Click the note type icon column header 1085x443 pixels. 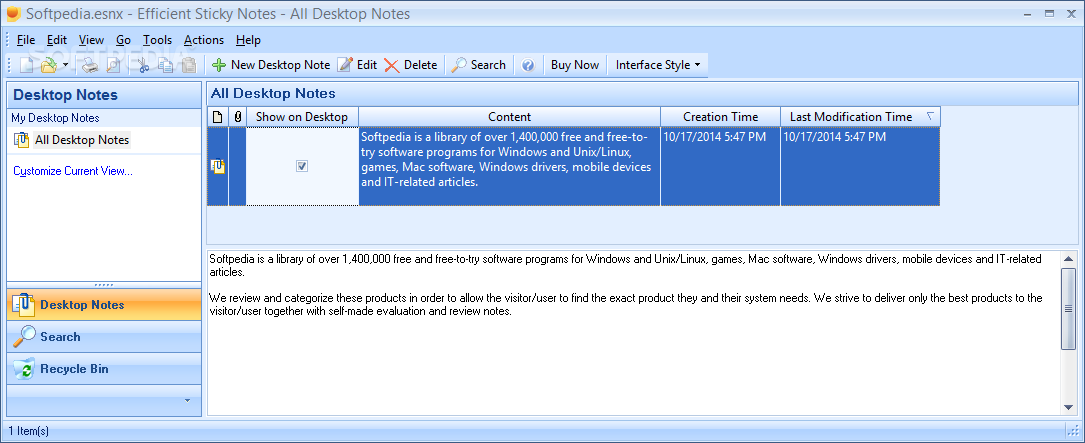[217, 117]
